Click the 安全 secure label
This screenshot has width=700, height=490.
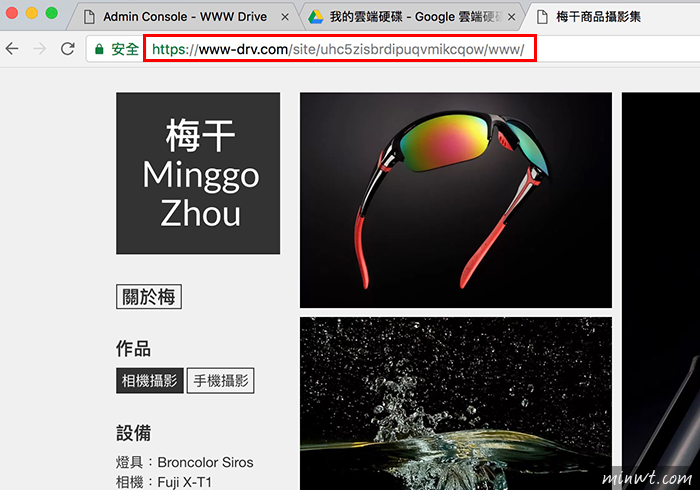coord(125,49)
